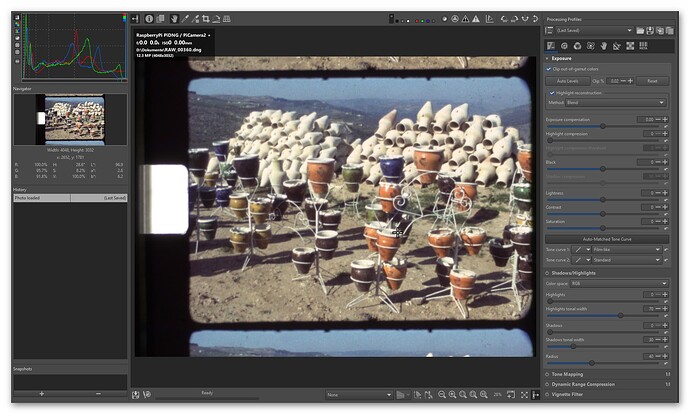Flip image horizontally
The image size is (690, 414).
pyautogui.click(x=525, y=19)
